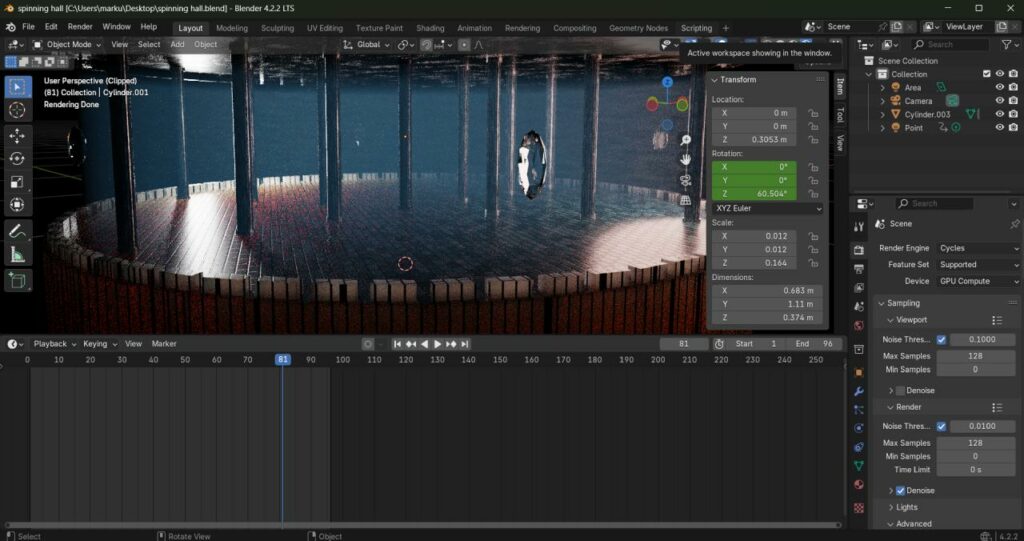The width and height of the screenshot is (1024, 541).
Task: Open the File menu
Action: click(x=29, y=27)
